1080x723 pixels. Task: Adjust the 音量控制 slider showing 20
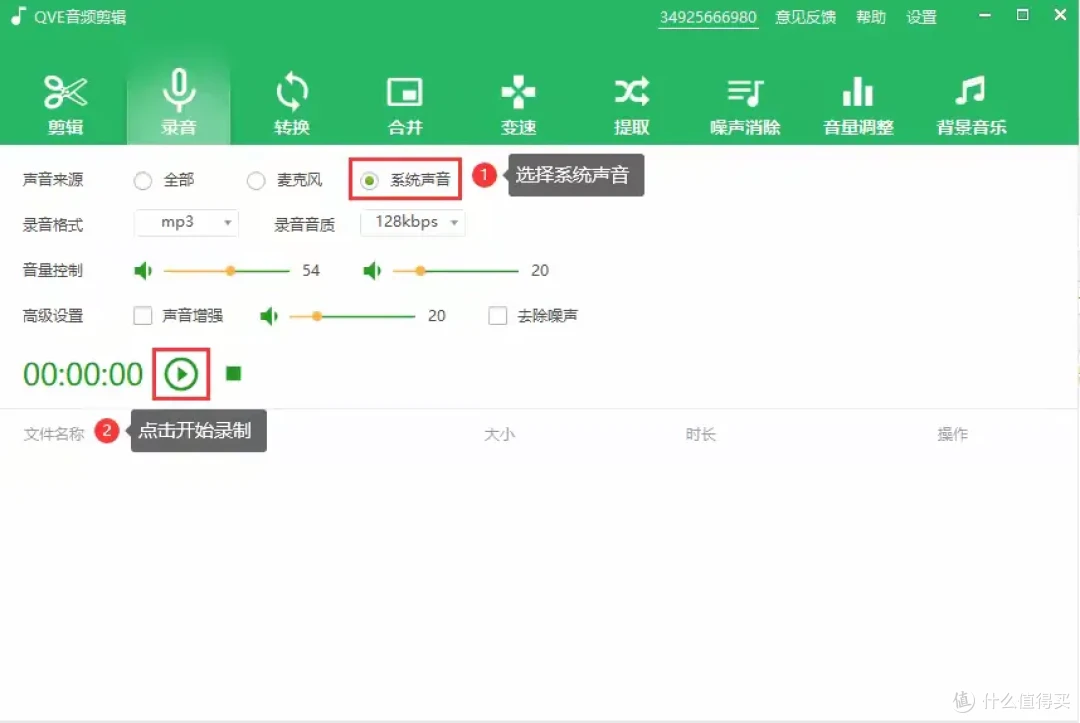(455, 271)
